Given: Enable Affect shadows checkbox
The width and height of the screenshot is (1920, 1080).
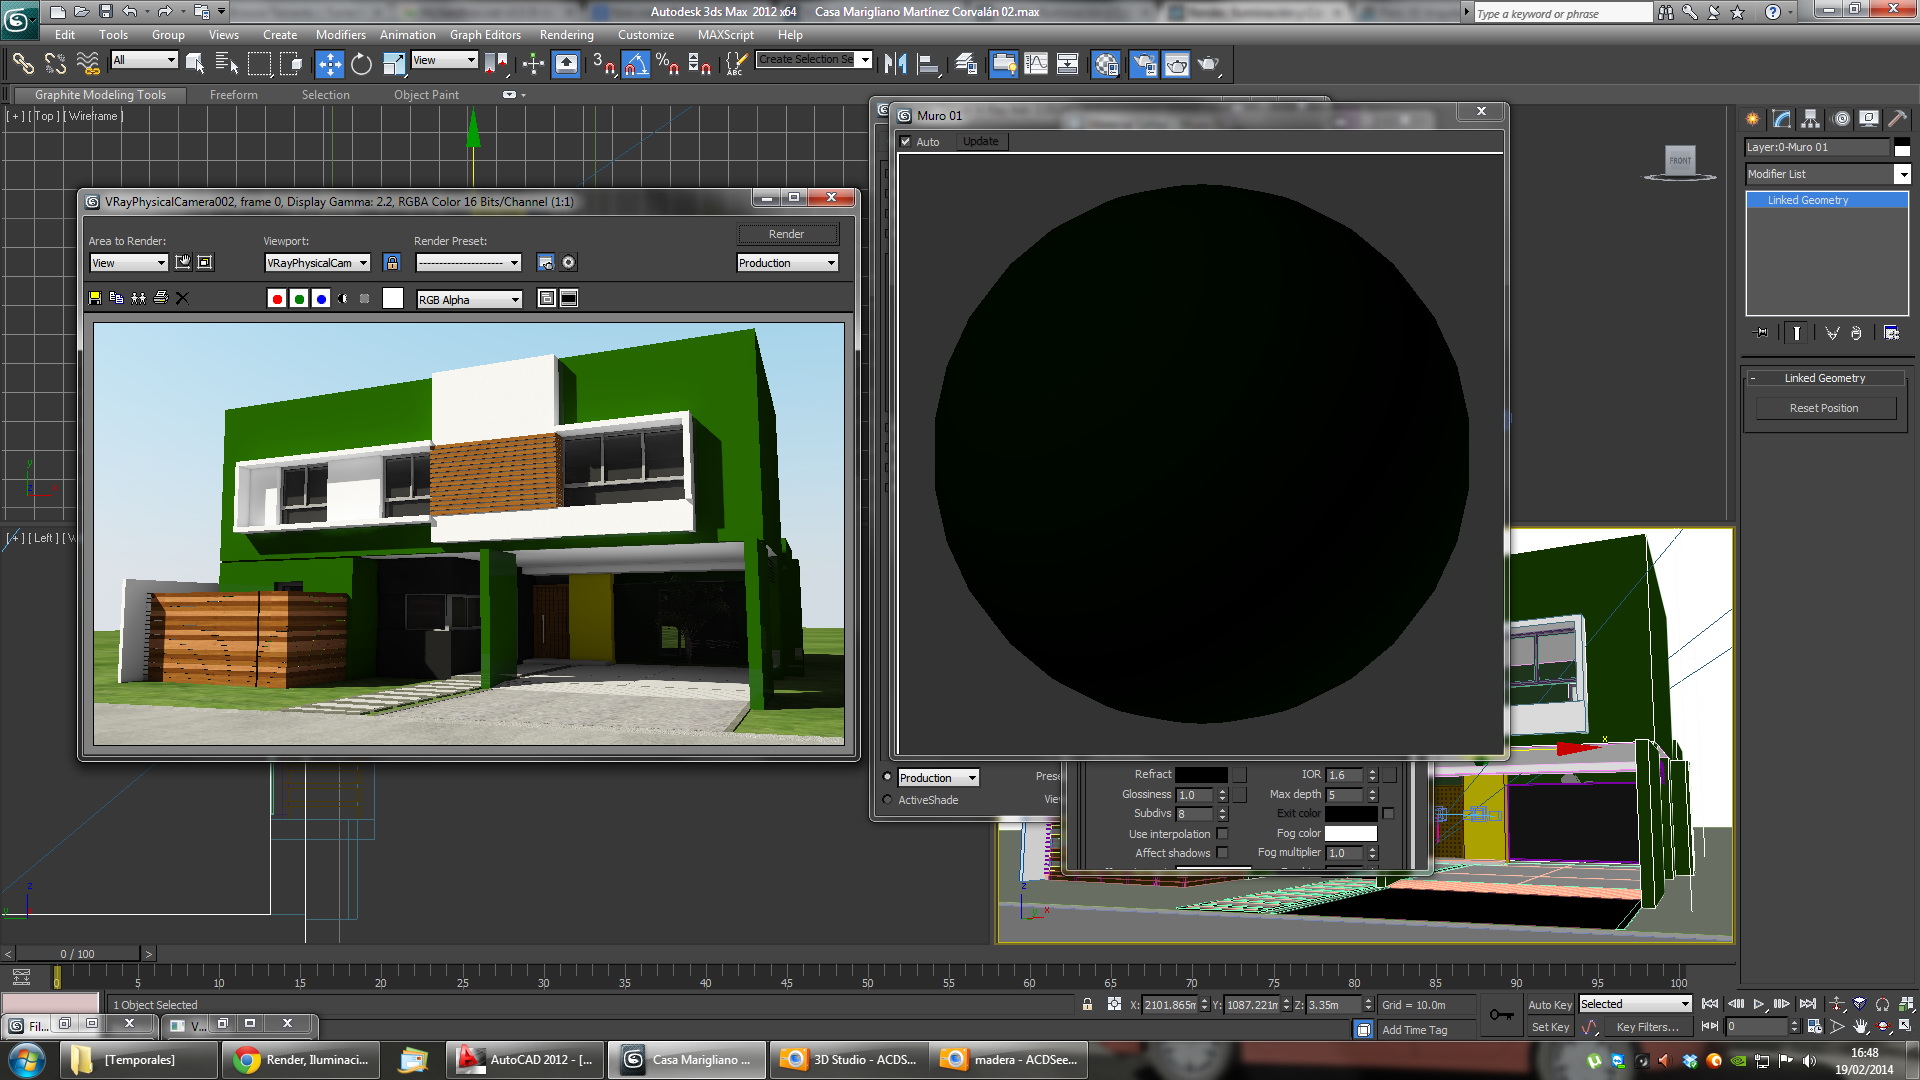Looking at the screenshot, I should 1222,853.
